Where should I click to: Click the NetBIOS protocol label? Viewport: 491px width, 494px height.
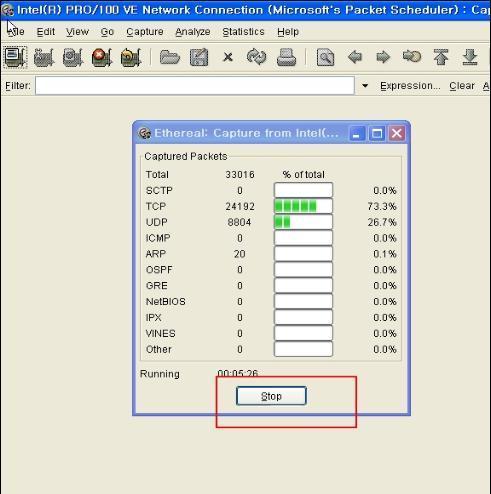(x=166, y=301)
